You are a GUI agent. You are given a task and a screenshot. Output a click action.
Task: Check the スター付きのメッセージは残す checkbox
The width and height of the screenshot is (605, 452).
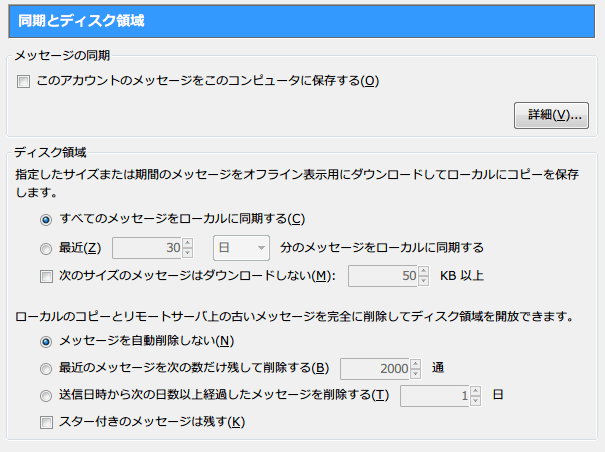46,422
